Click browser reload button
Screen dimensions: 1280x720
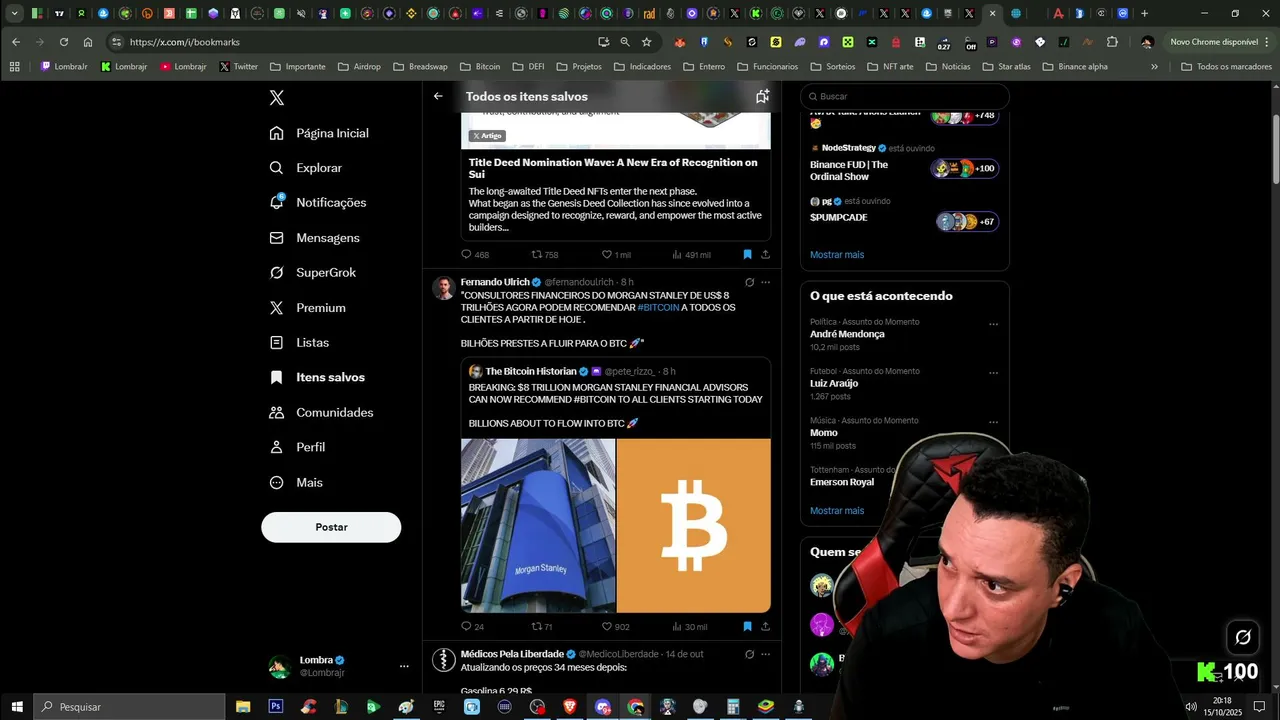pyautogui.click(x=64, y=42)
